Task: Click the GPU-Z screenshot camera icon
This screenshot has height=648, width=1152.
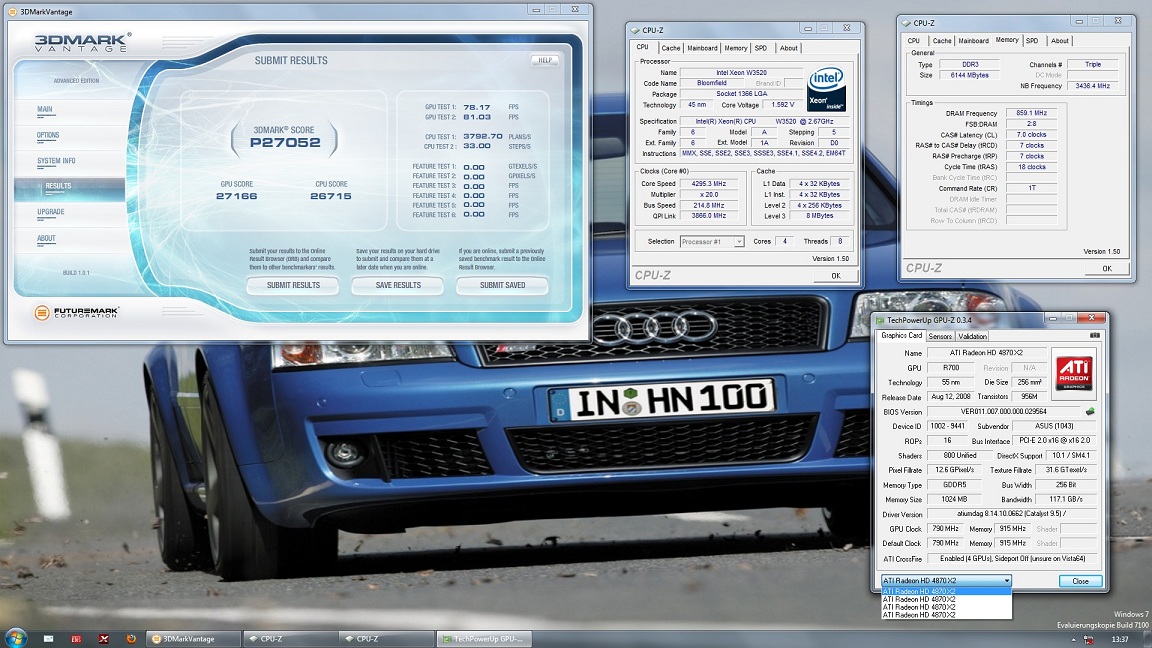Action: point(1095,336)
